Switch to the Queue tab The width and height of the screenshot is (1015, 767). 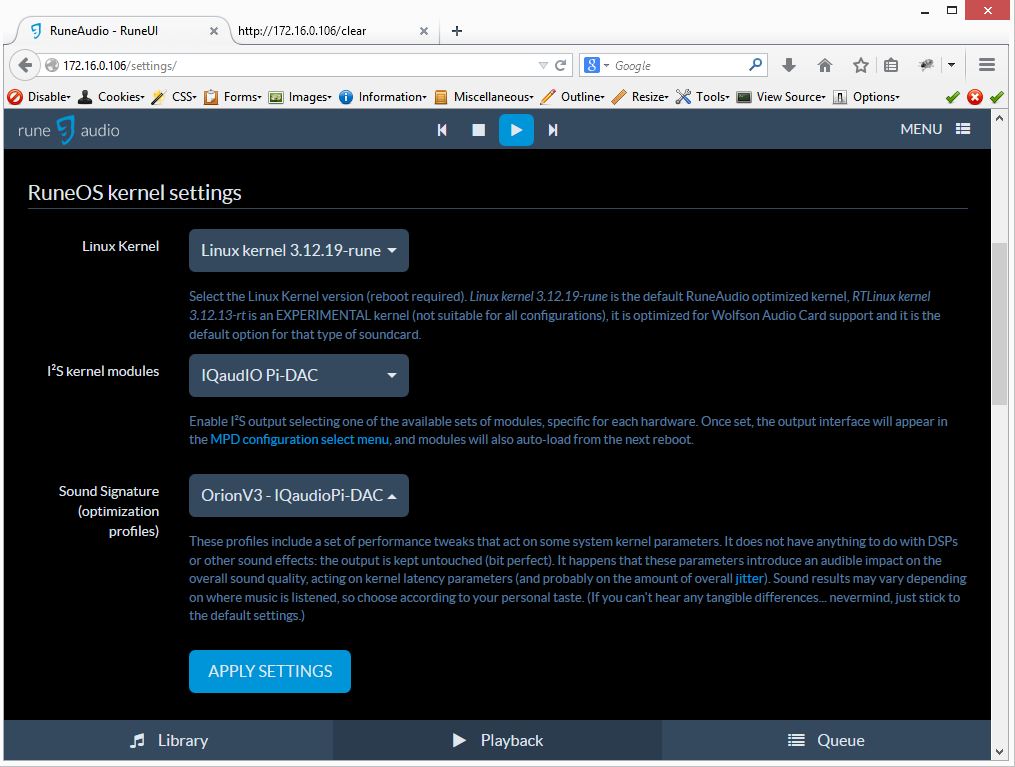tap(826, 740)
